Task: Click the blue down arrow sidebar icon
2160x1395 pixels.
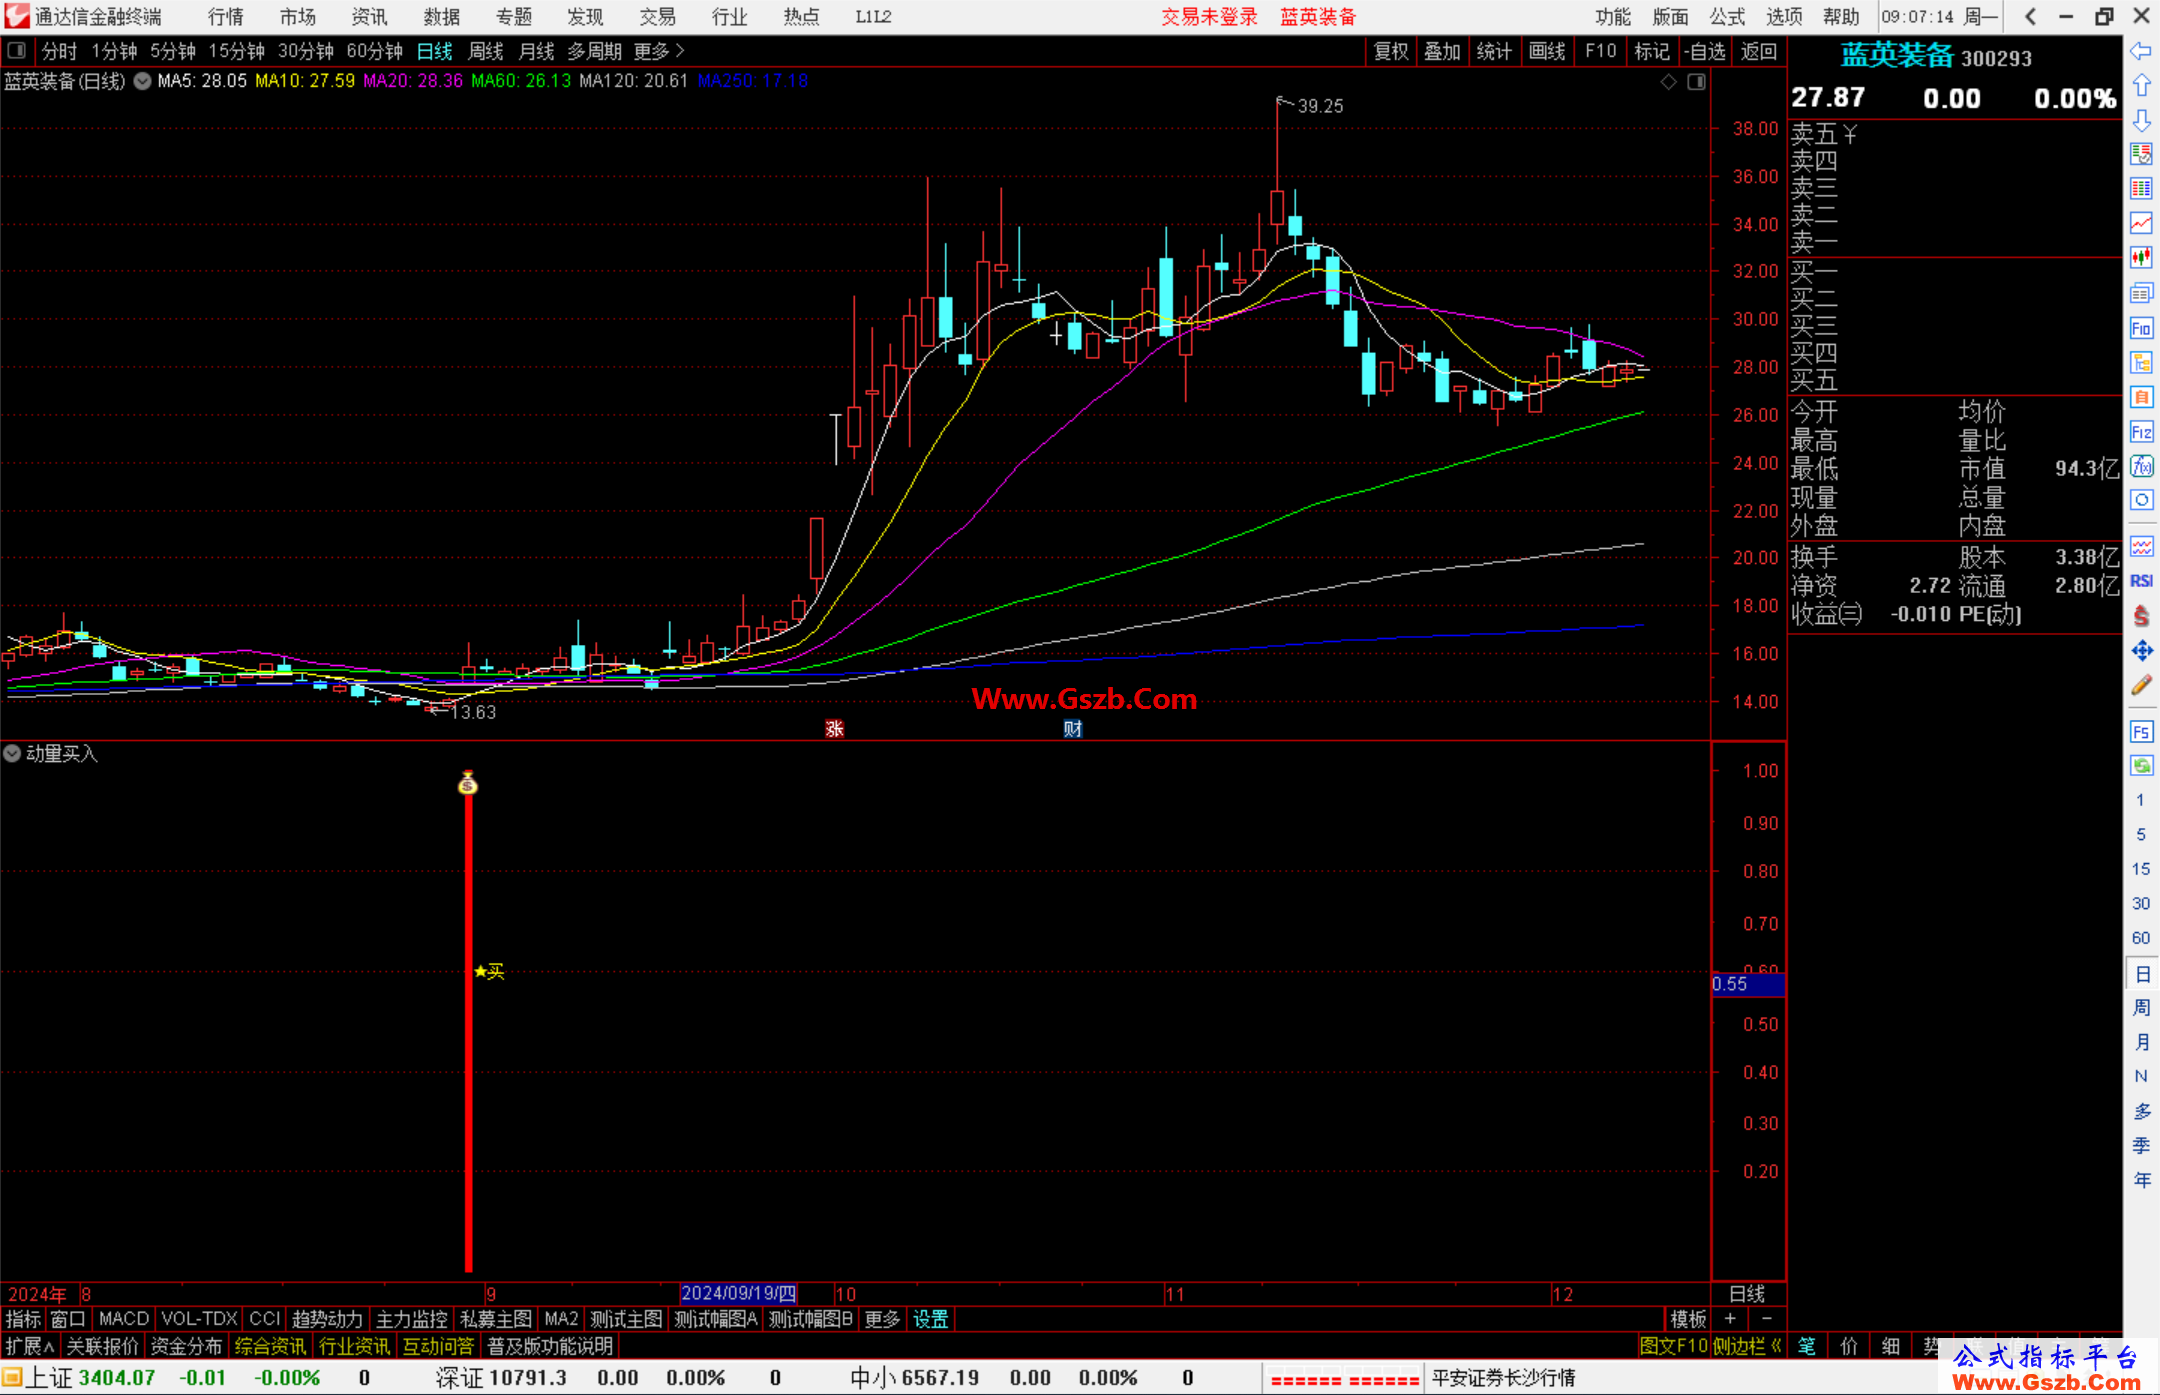Action: click(x=2141, y=121)
